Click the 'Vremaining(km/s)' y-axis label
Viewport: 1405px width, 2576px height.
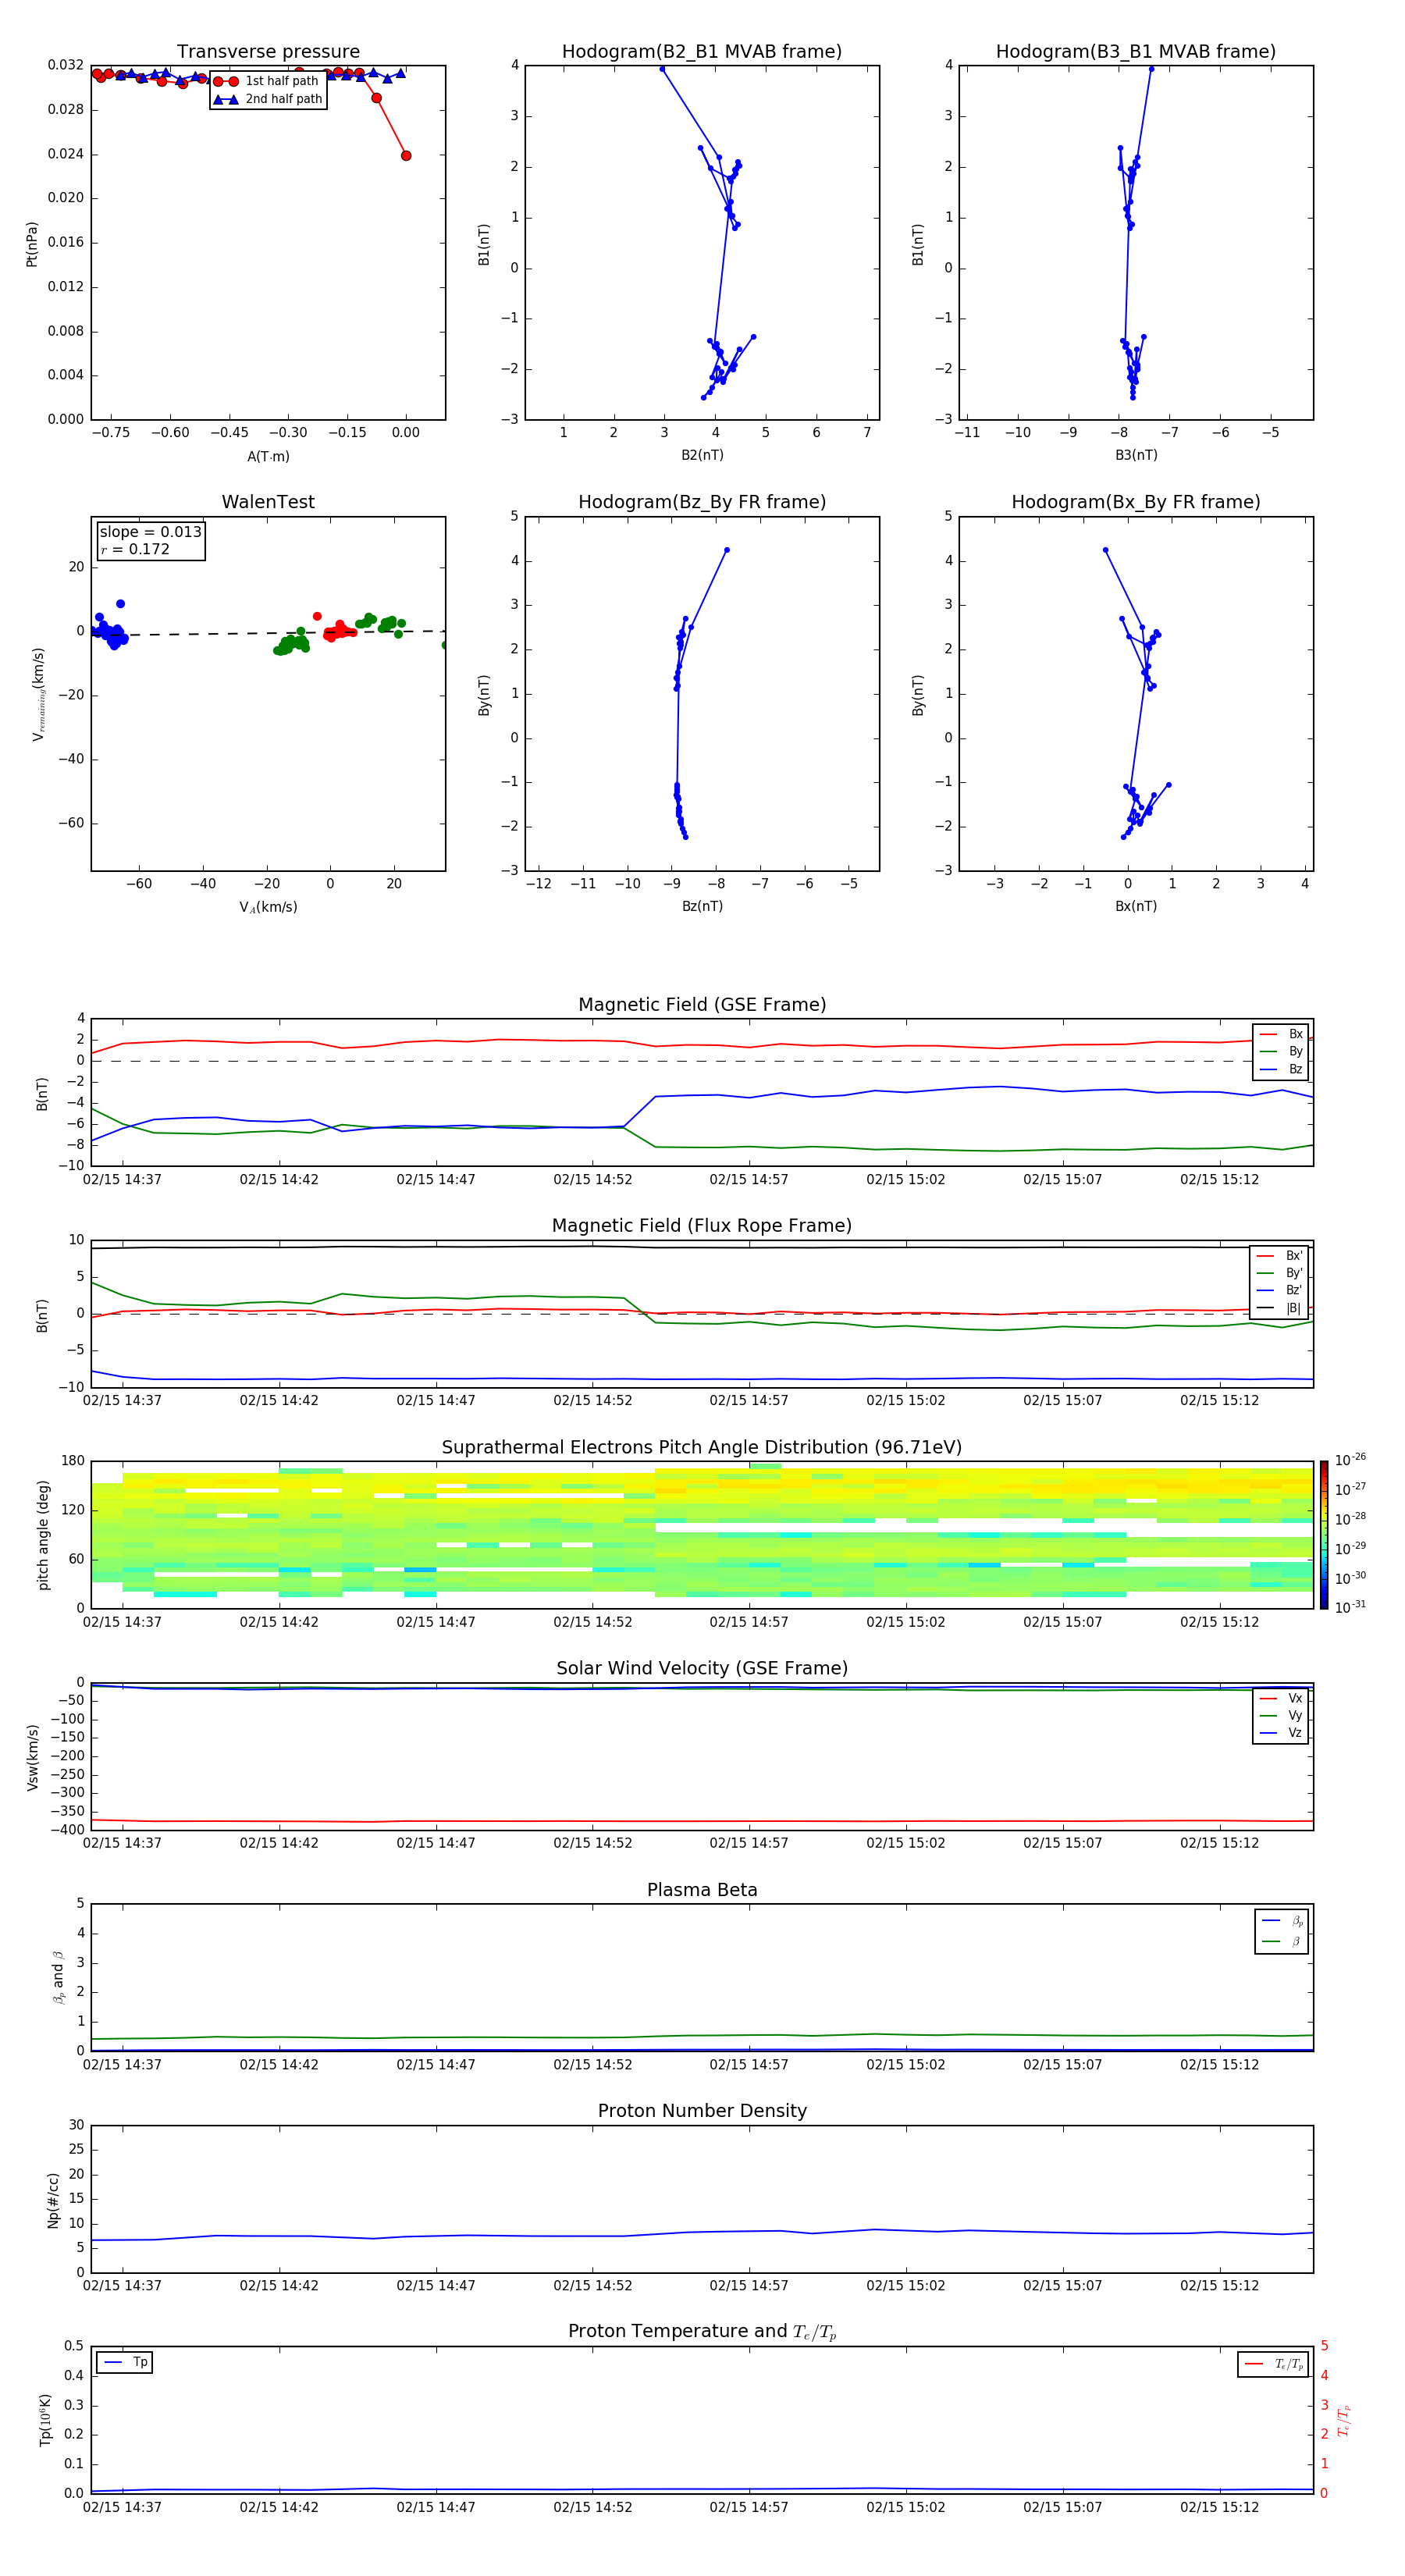click(38, 694)
